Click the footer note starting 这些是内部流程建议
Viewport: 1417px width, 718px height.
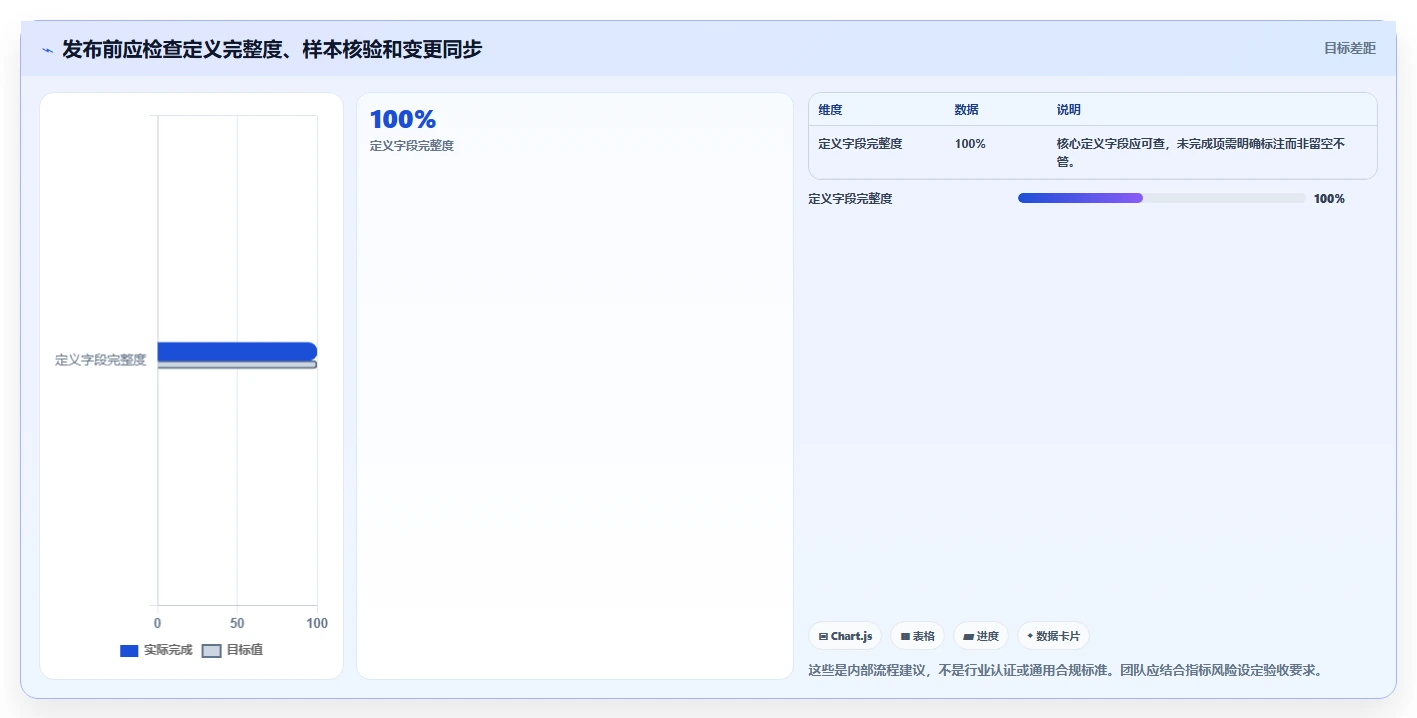pos(1067,670)
